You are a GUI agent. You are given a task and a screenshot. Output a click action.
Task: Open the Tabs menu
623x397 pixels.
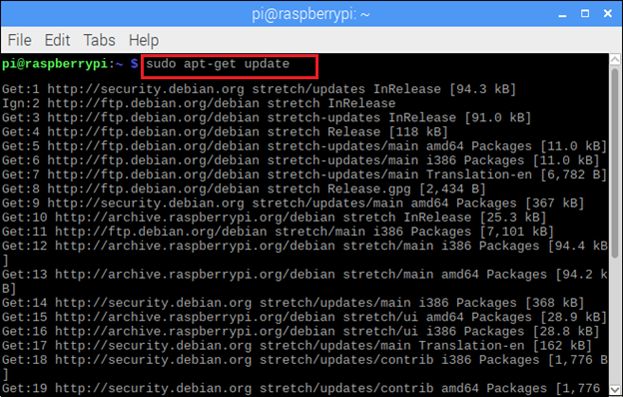pos(99,40)
